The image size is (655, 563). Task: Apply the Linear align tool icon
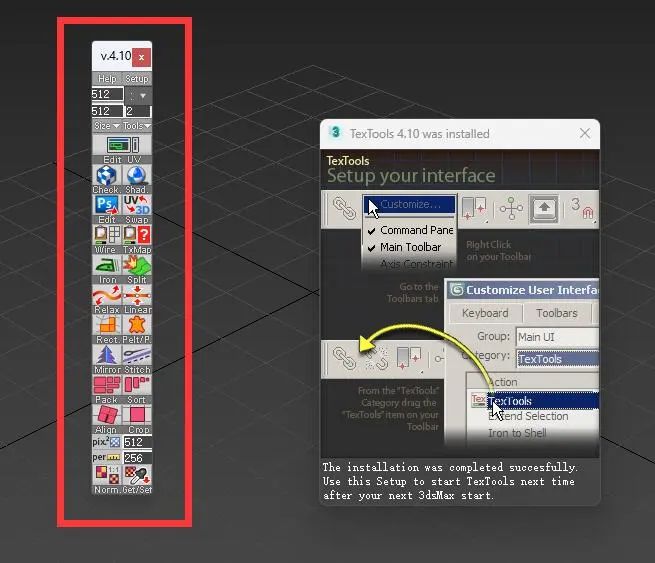137,295
